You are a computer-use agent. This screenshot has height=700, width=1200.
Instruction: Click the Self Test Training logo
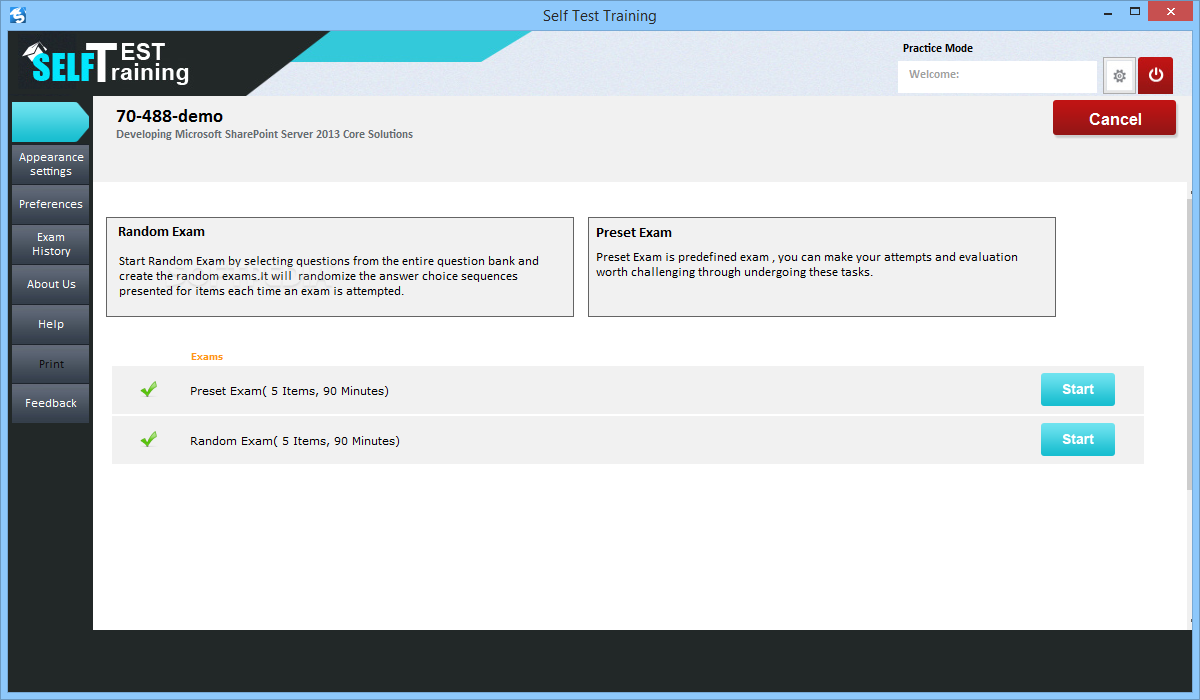(106, 64)
